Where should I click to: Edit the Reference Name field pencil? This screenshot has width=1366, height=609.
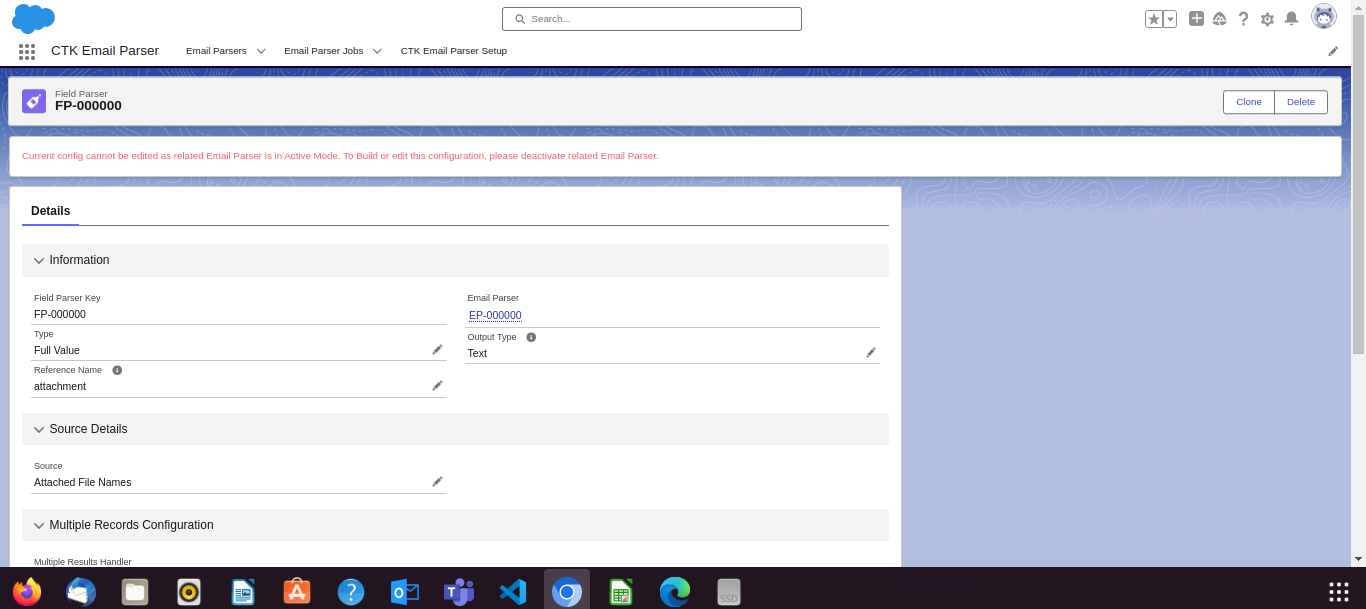click(437, 385)
